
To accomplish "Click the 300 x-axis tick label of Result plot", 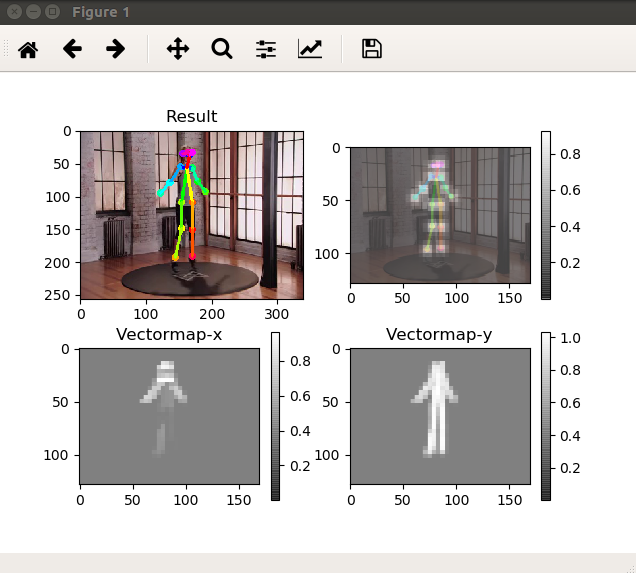I will 277,314.
